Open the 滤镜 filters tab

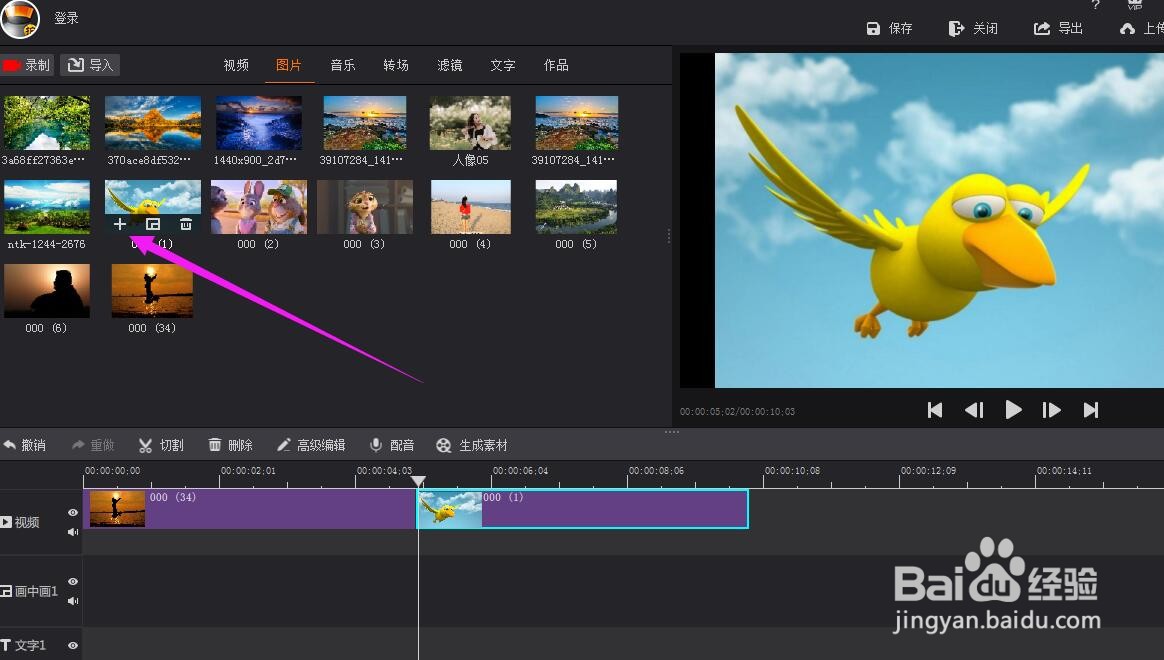tap(449, 65)
